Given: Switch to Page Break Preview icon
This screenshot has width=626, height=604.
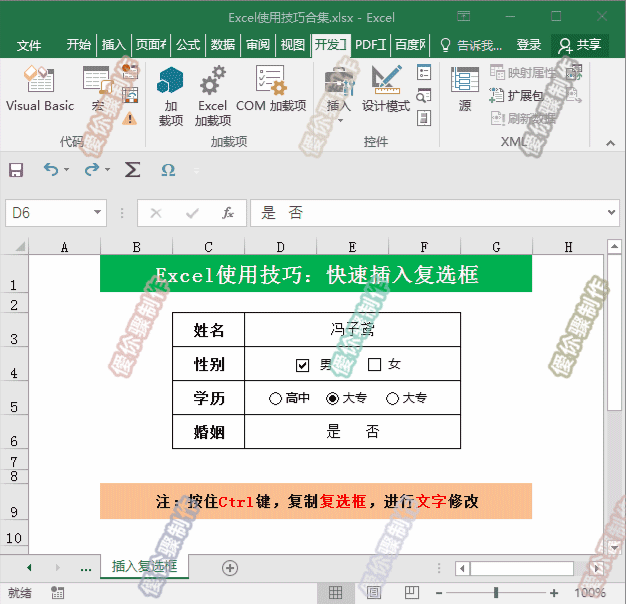Looking at the screenshot, I should (x=412, y=593).
